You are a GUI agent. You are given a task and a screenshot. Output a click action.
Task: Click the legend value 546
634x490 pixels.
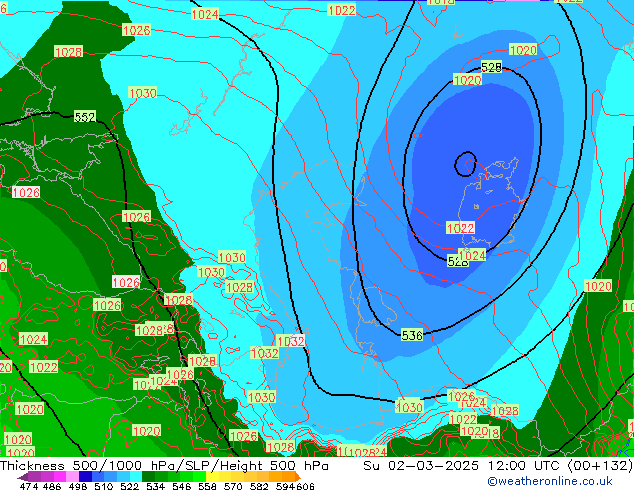point(182,486)
